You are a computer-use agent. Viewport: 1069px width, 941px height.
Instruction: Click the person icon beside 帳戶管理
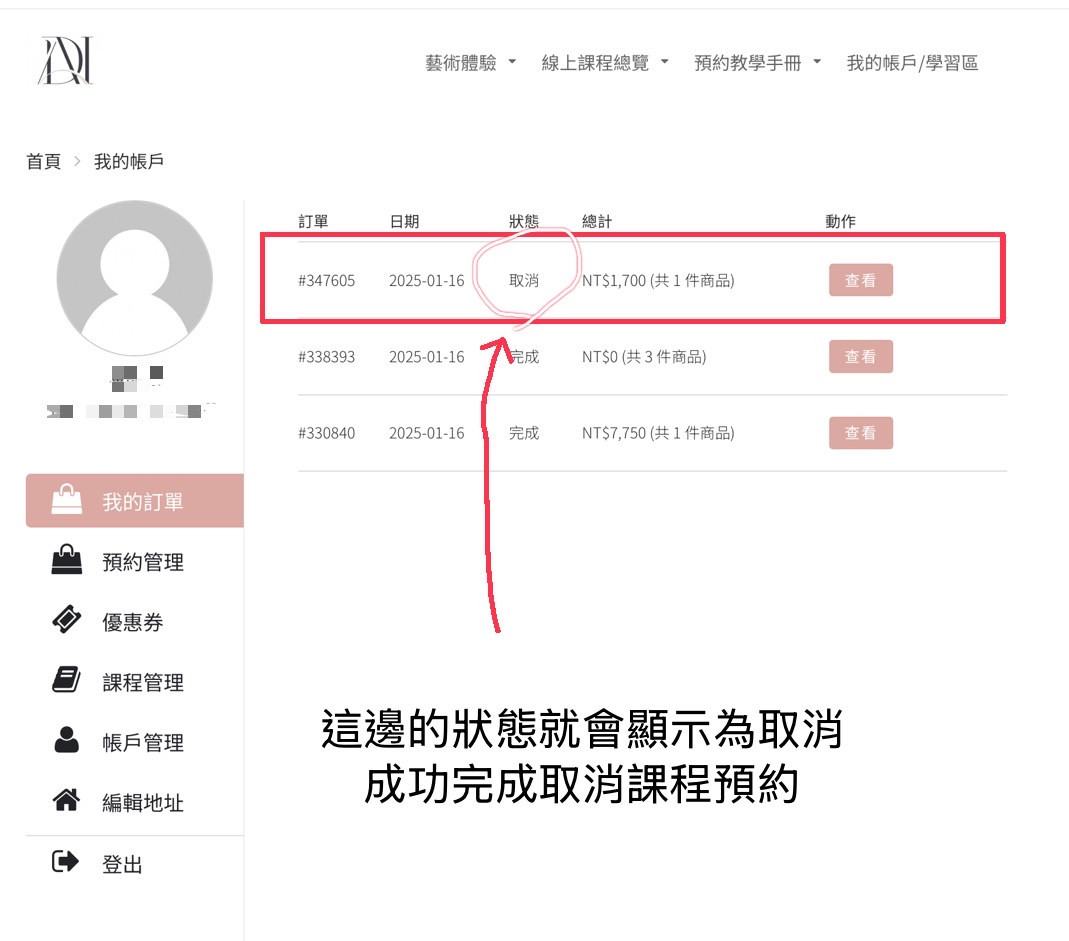(x=66, y=742)
